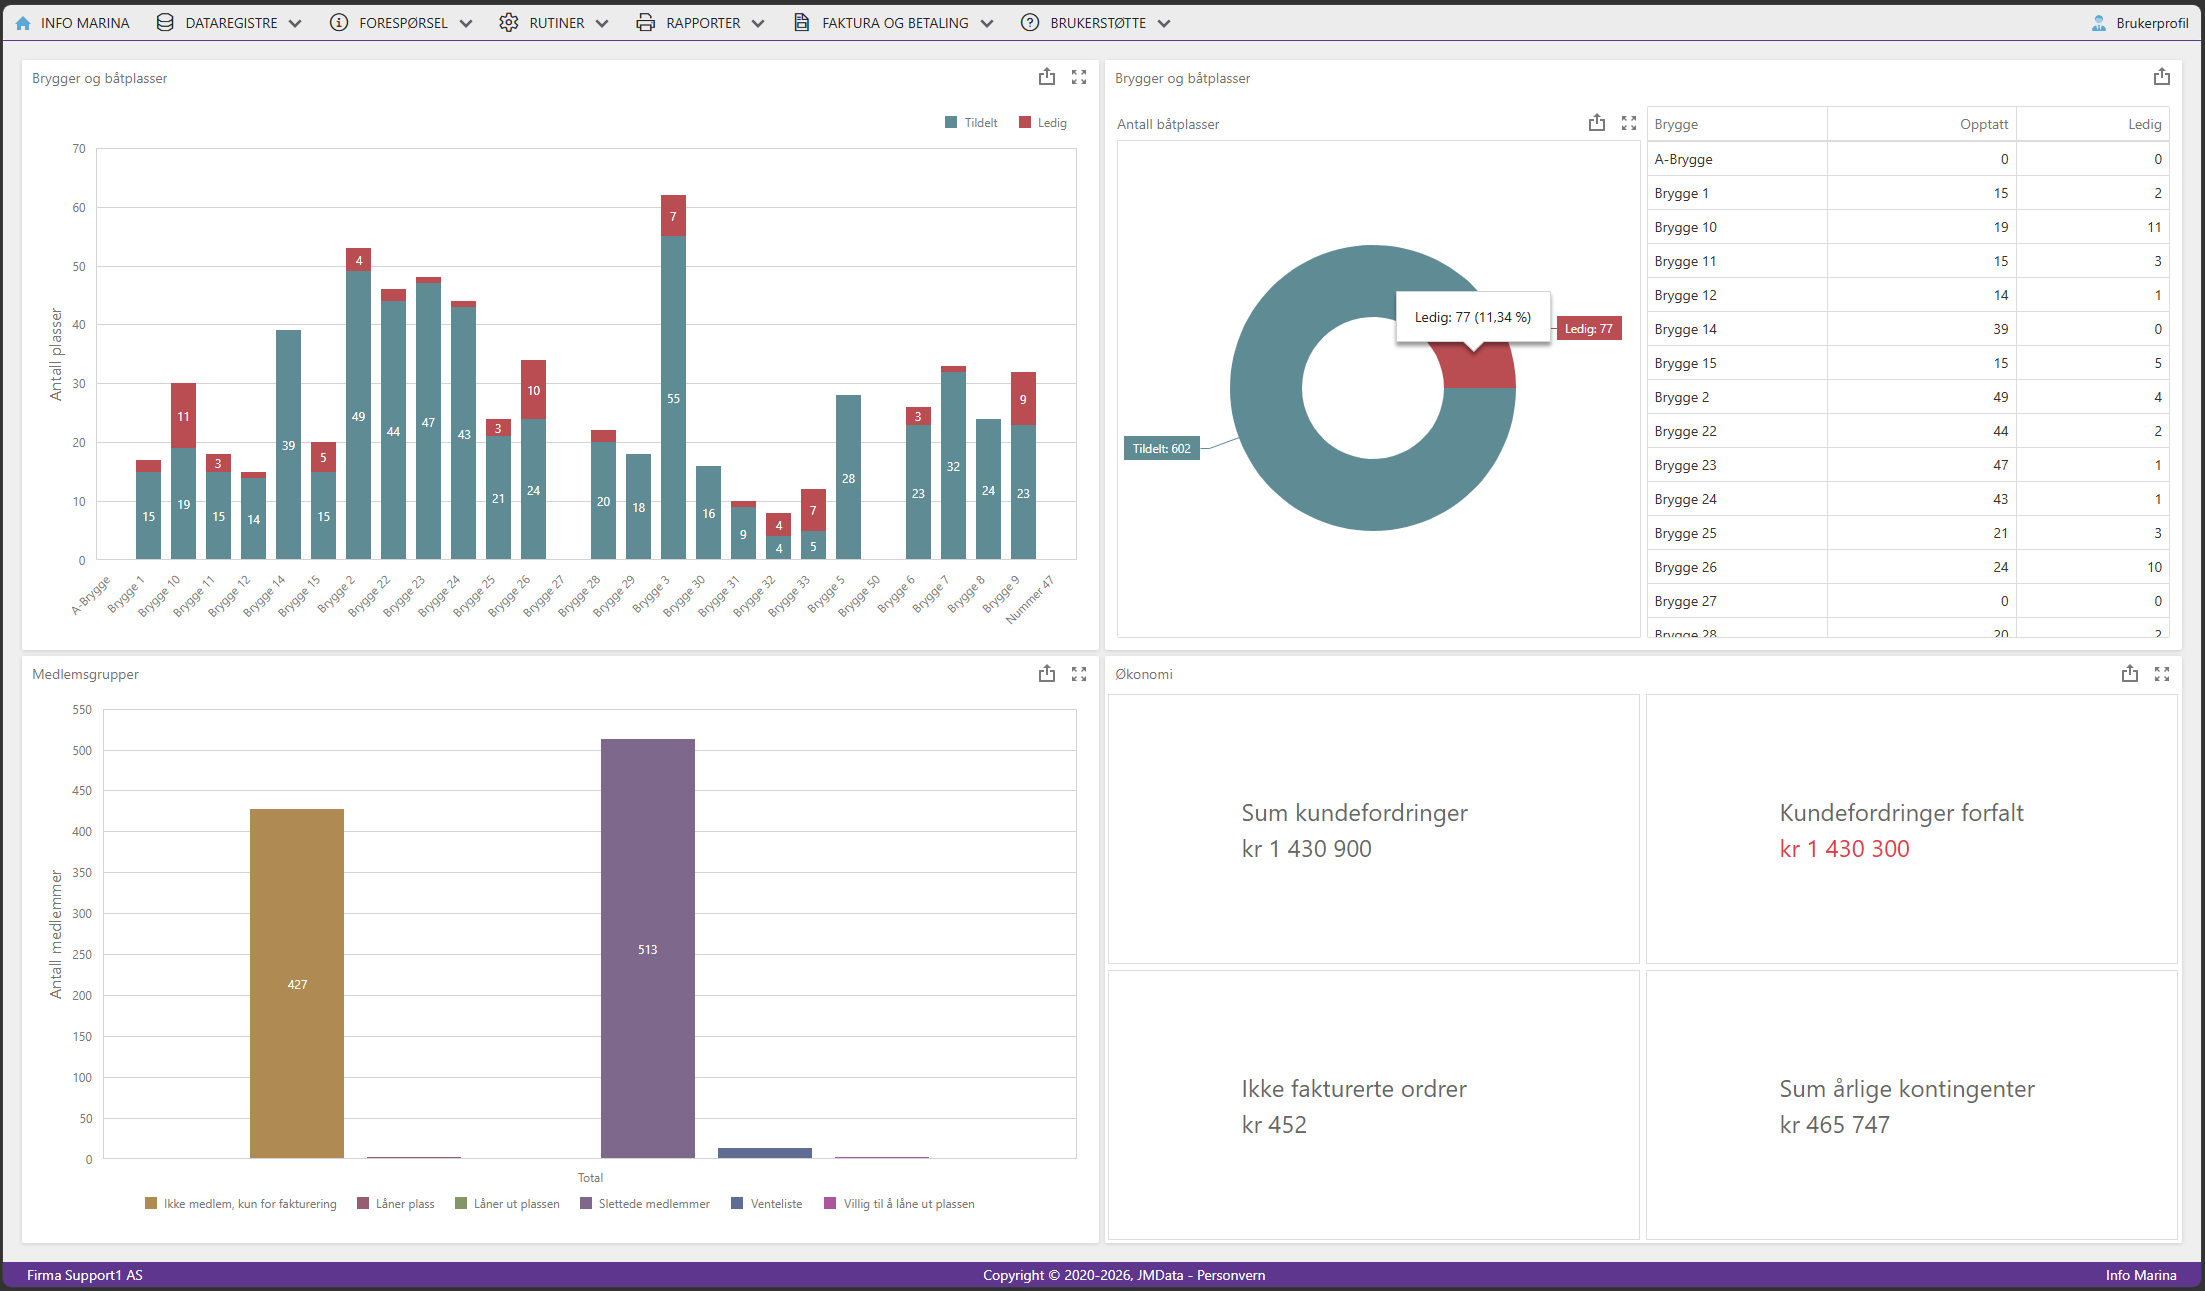The image size is (2205, 1291).
Task: Toggle the Tildelt legend series
Action: click(x=971, y=123)
